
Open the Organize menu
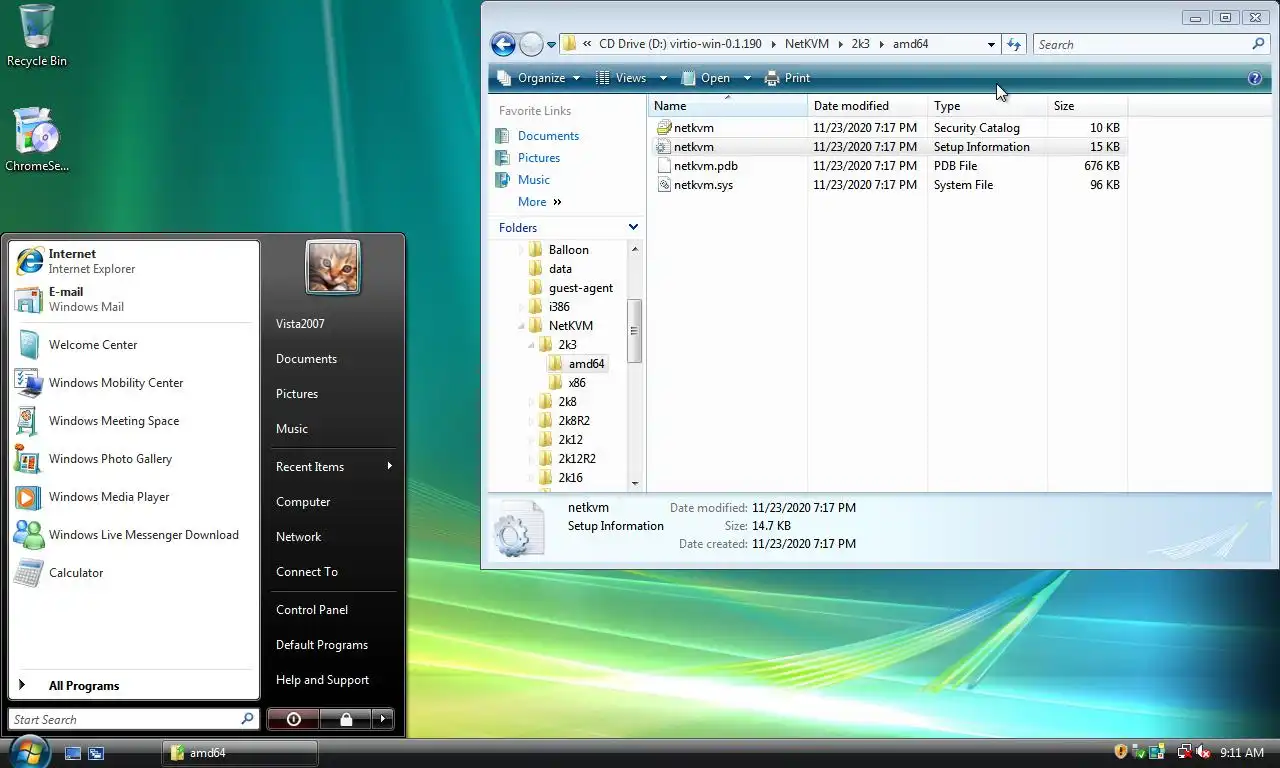point(538,78)
